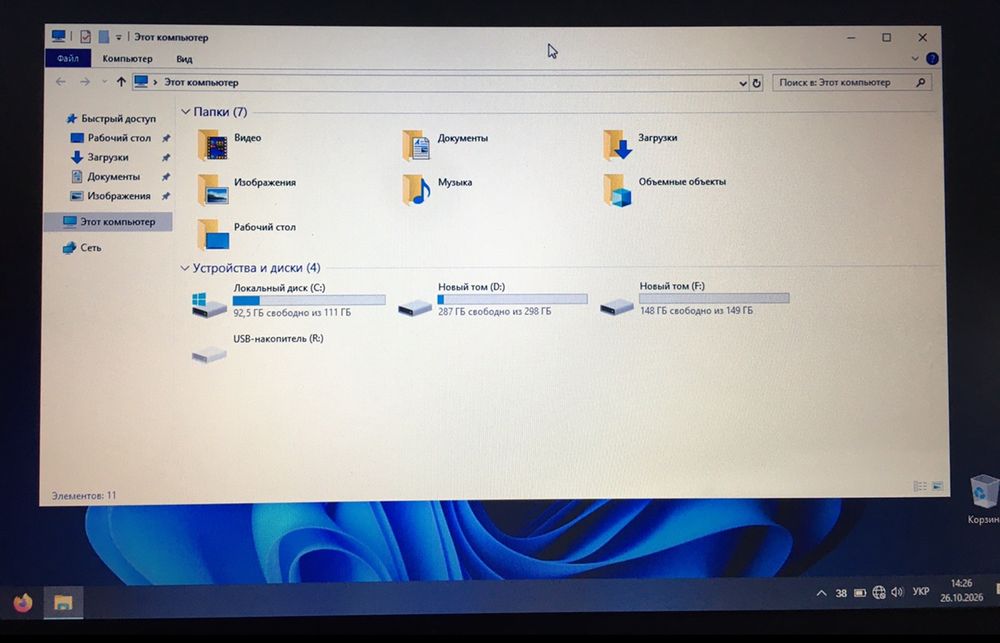Select Сеть in navigation pane
1000x643 pixels.
tap(82, 248)
